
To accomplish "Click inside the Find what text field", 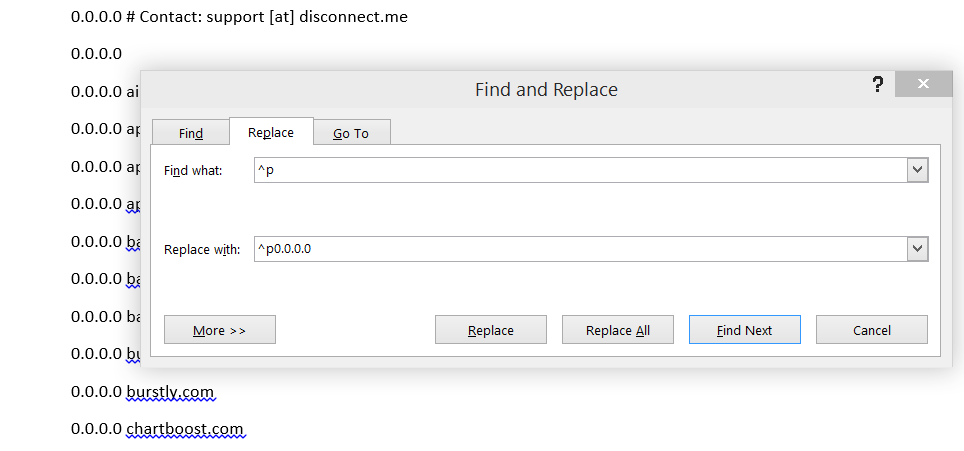I will [580, 170].
